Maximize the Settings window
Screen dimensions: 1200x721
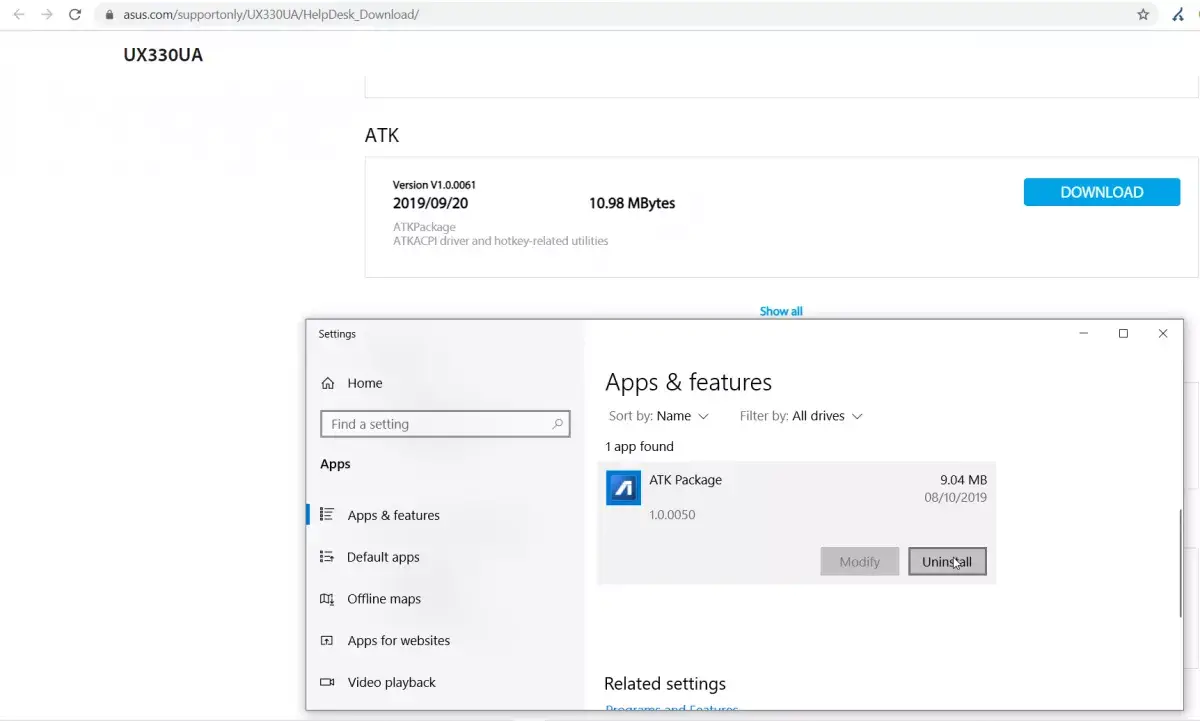click(1123, 334)
